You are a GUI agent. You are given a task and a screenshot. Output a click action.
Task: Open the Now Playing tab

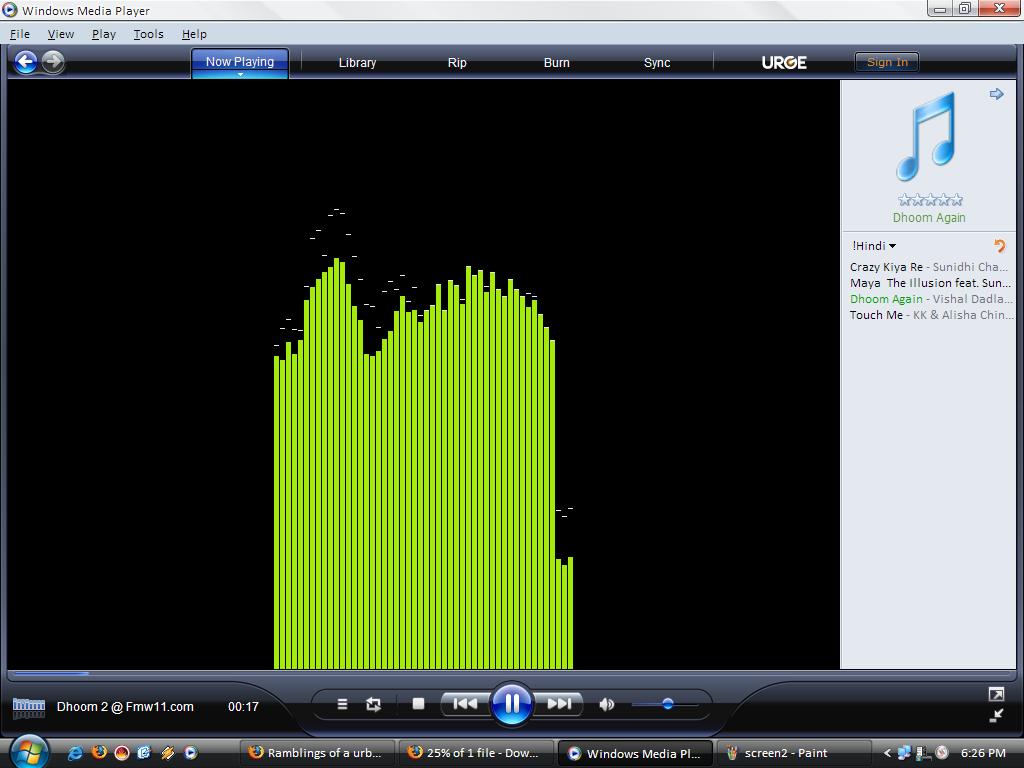[x=240, y=61]
